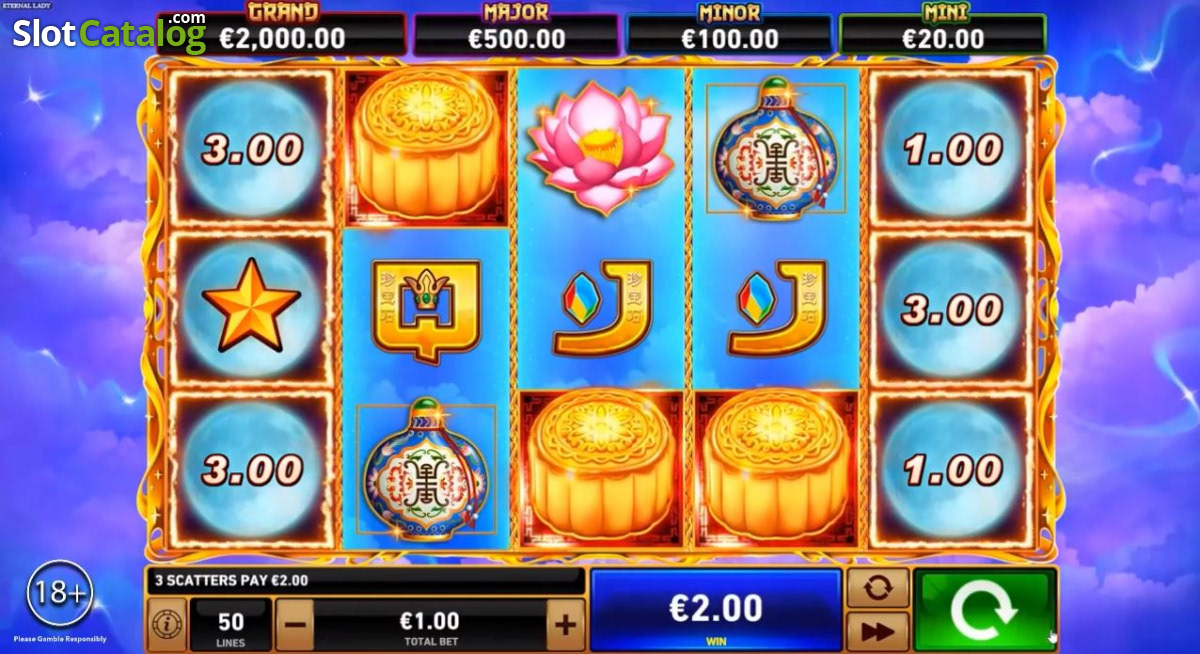1200x654 pixels.
Task: Click the 18+ responsible gambling badge
Action: point(59,593)
